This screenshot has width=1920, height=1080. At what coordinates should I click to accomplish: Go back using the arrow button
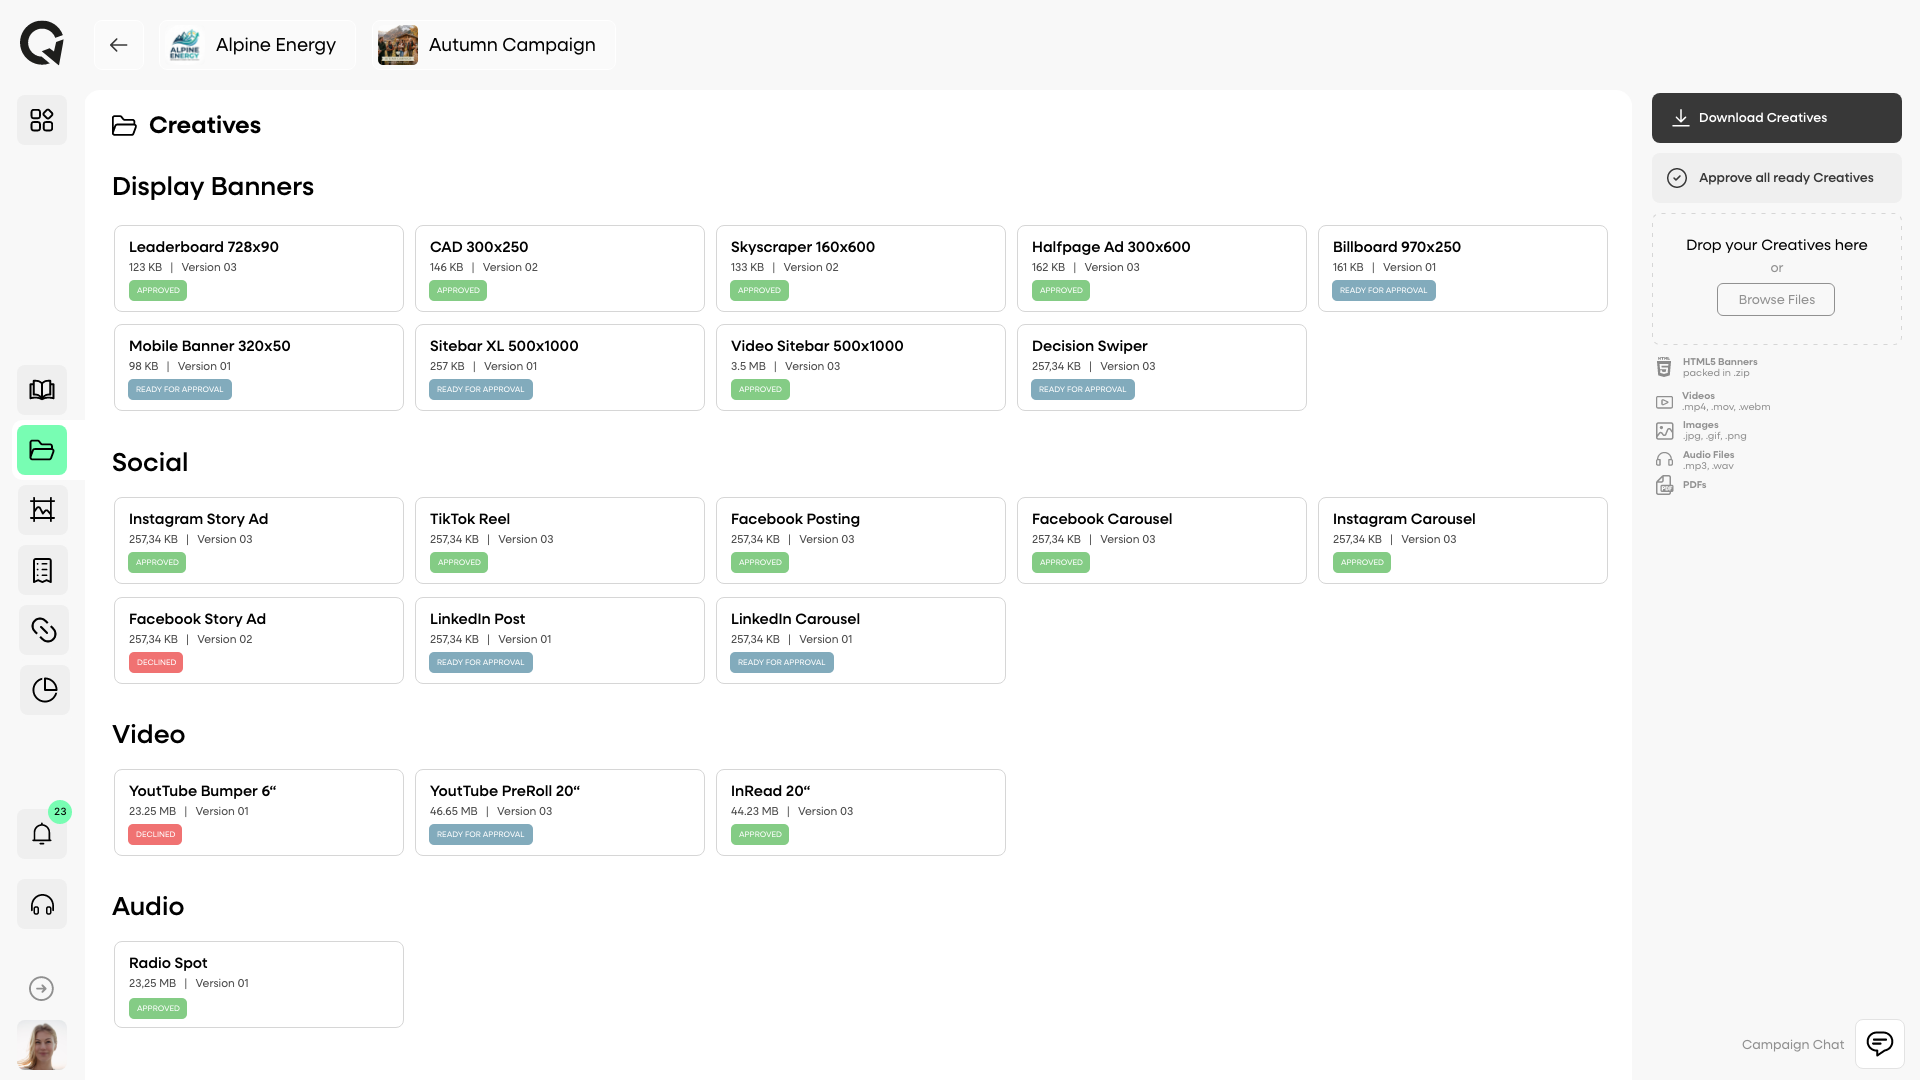(118, 44)
